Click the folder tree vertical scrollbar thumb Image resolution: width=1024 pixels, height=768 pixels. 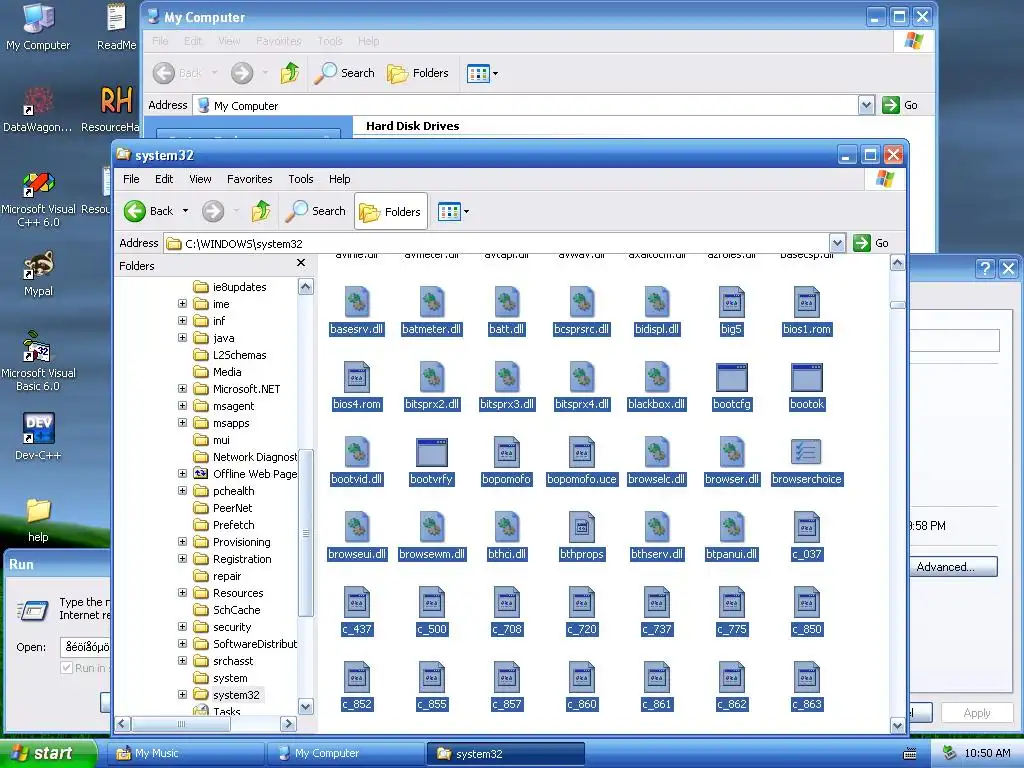[306, 533]
